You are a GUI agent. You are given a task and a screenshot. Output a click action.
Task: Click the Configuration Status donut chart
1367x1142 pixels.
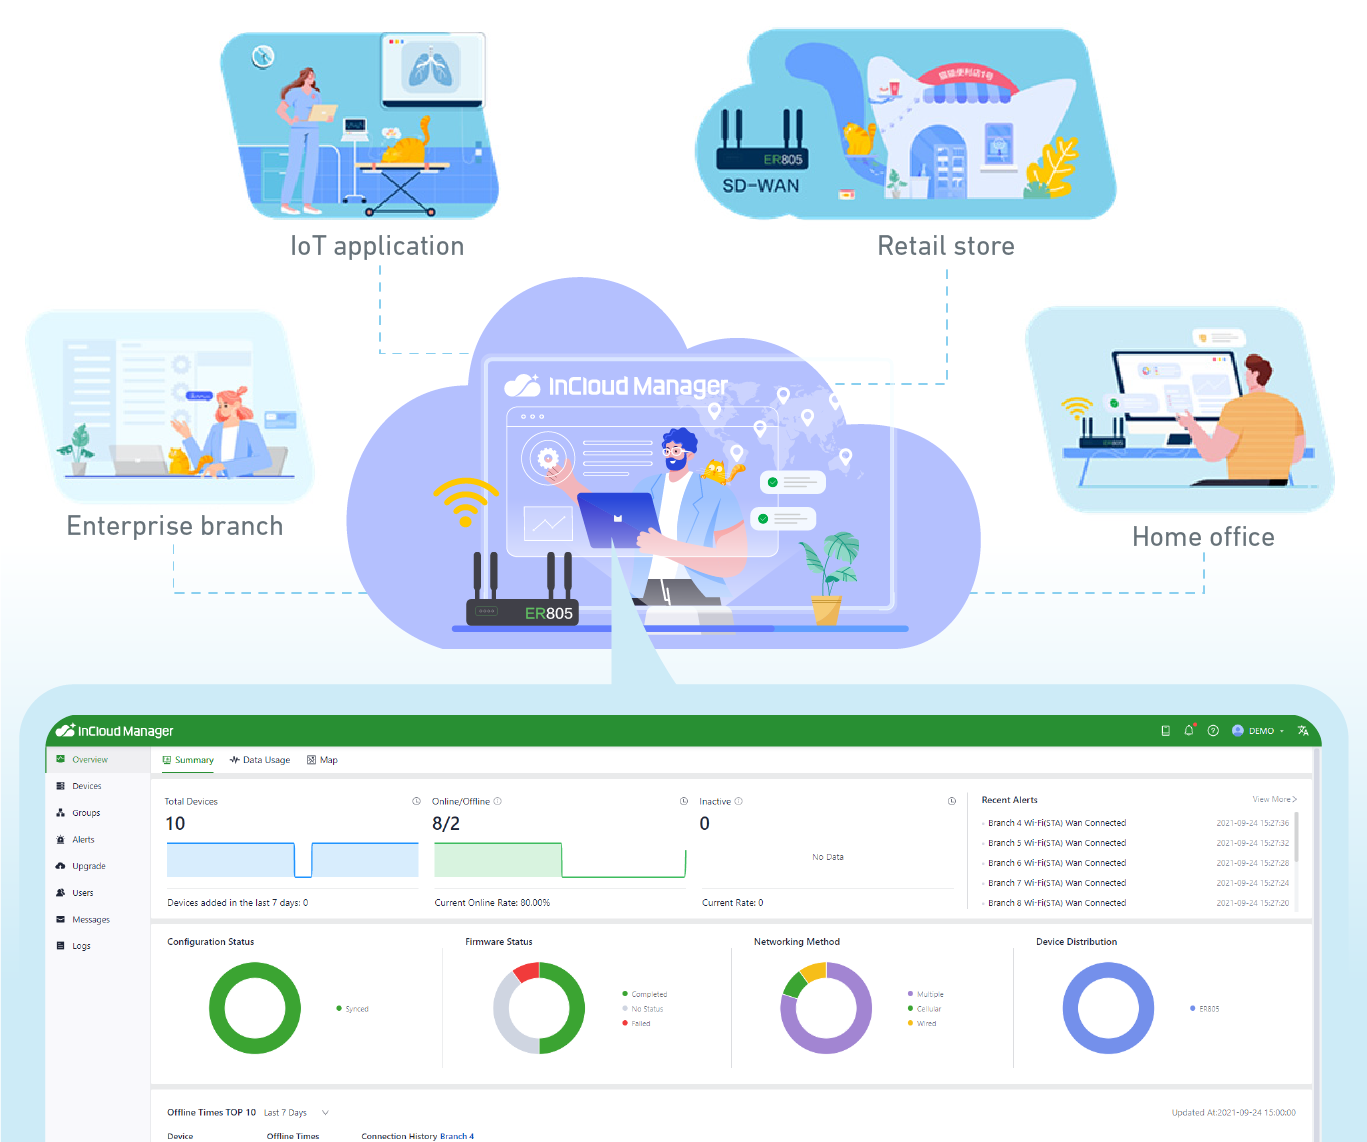[255, 1008]
